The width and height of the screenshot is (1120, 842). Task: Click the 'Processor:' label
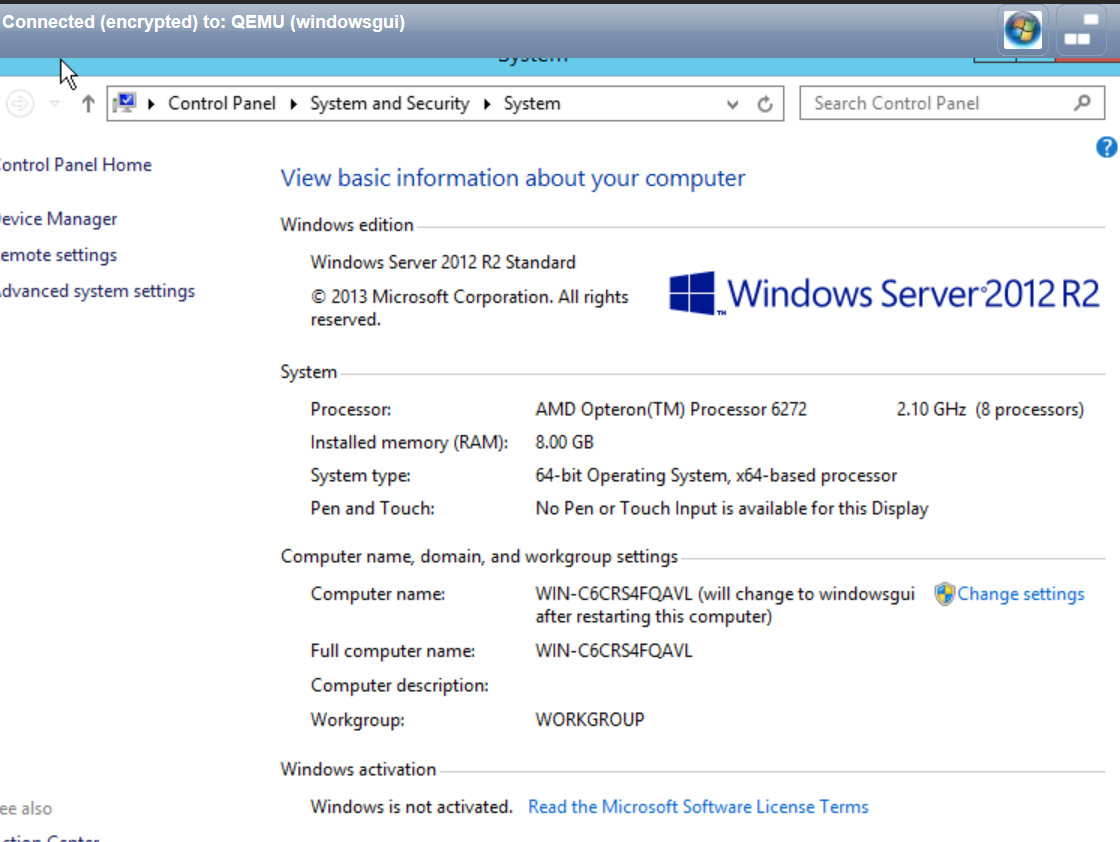tap(351, 410)
